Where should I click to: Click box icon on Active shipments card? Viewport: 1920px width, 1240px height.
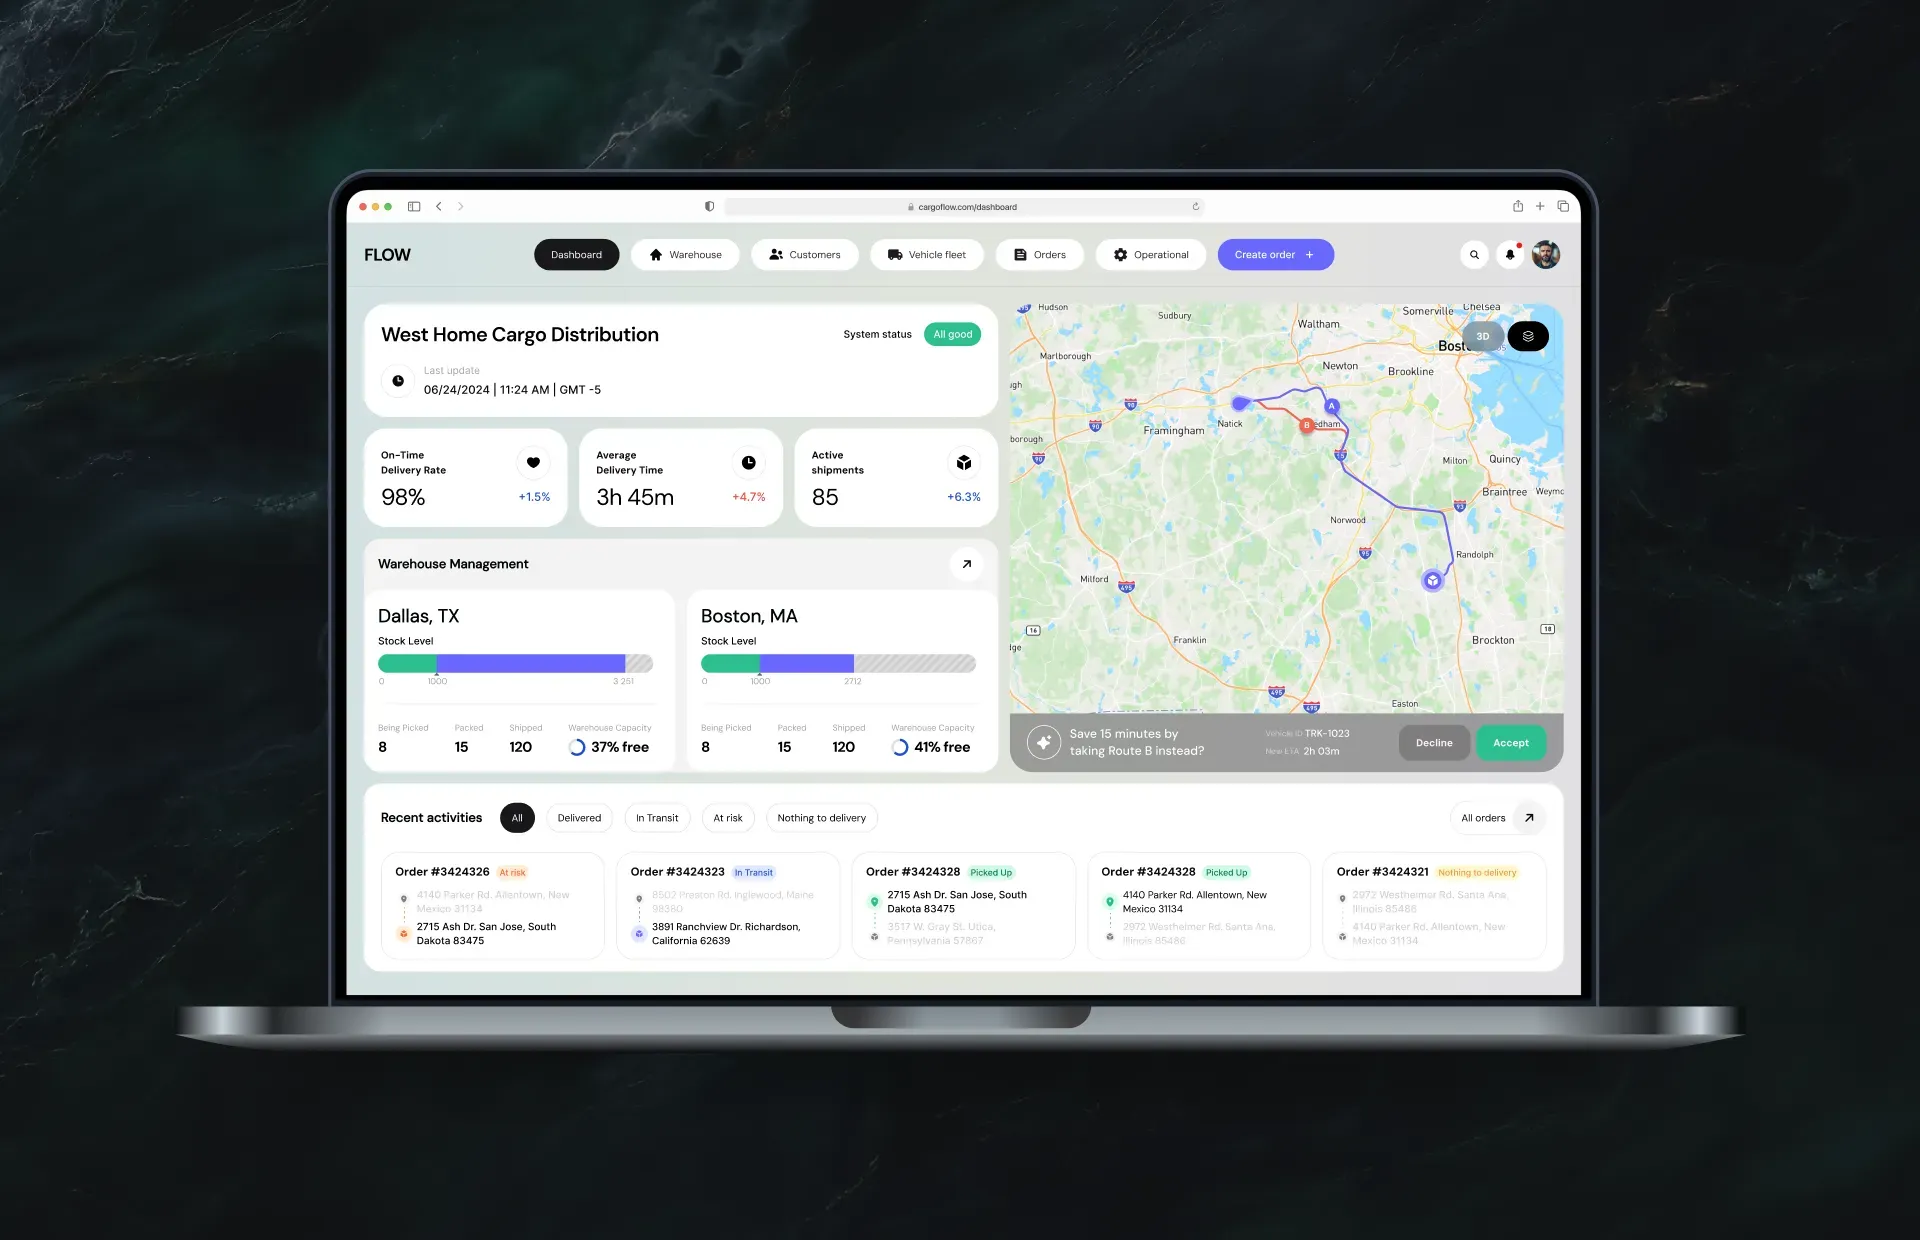pyautogui.click(x=964, y=463)
